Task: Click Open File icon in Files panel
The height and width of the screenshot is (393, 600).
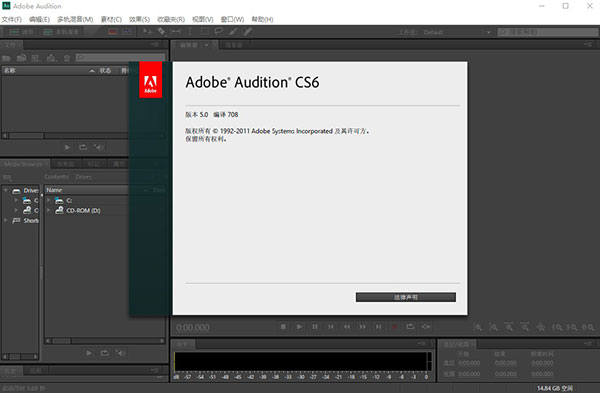Action: tap(6, 58)
